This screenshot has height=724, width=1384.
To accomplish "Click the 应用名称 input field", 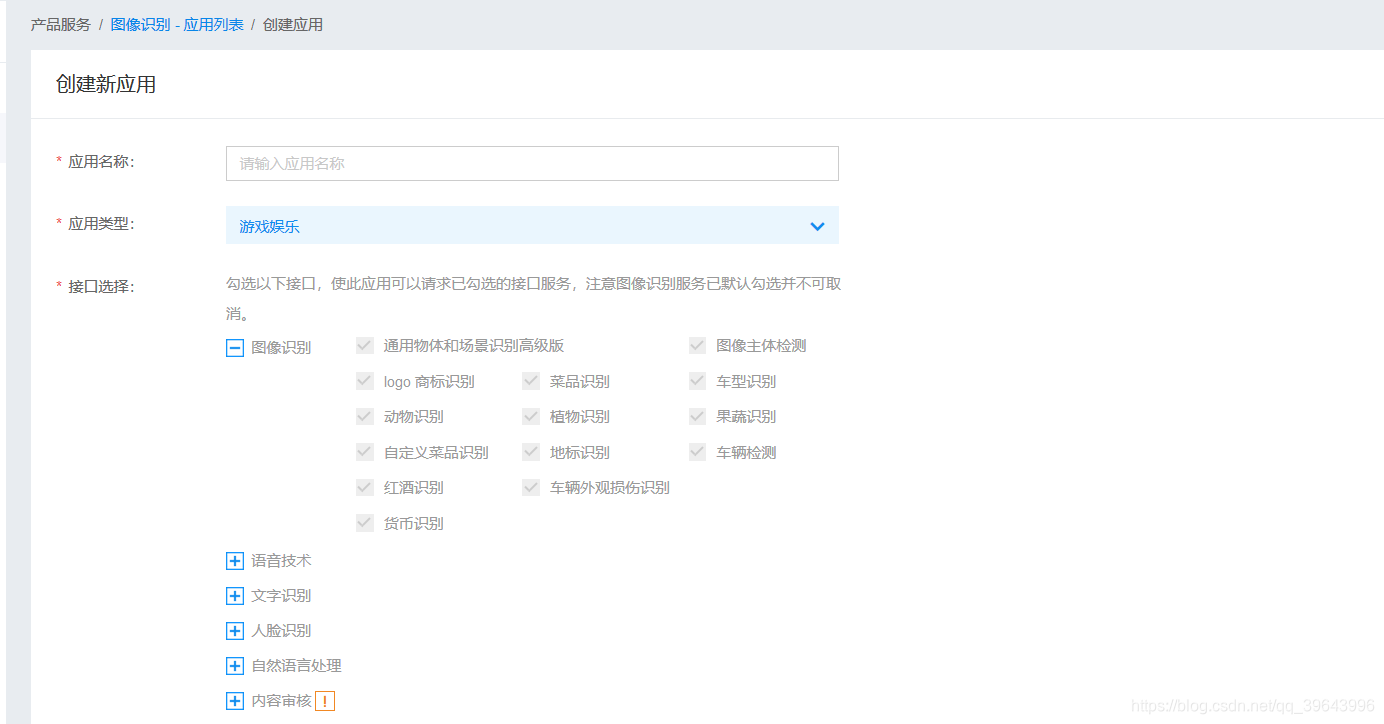I will 532,164.
